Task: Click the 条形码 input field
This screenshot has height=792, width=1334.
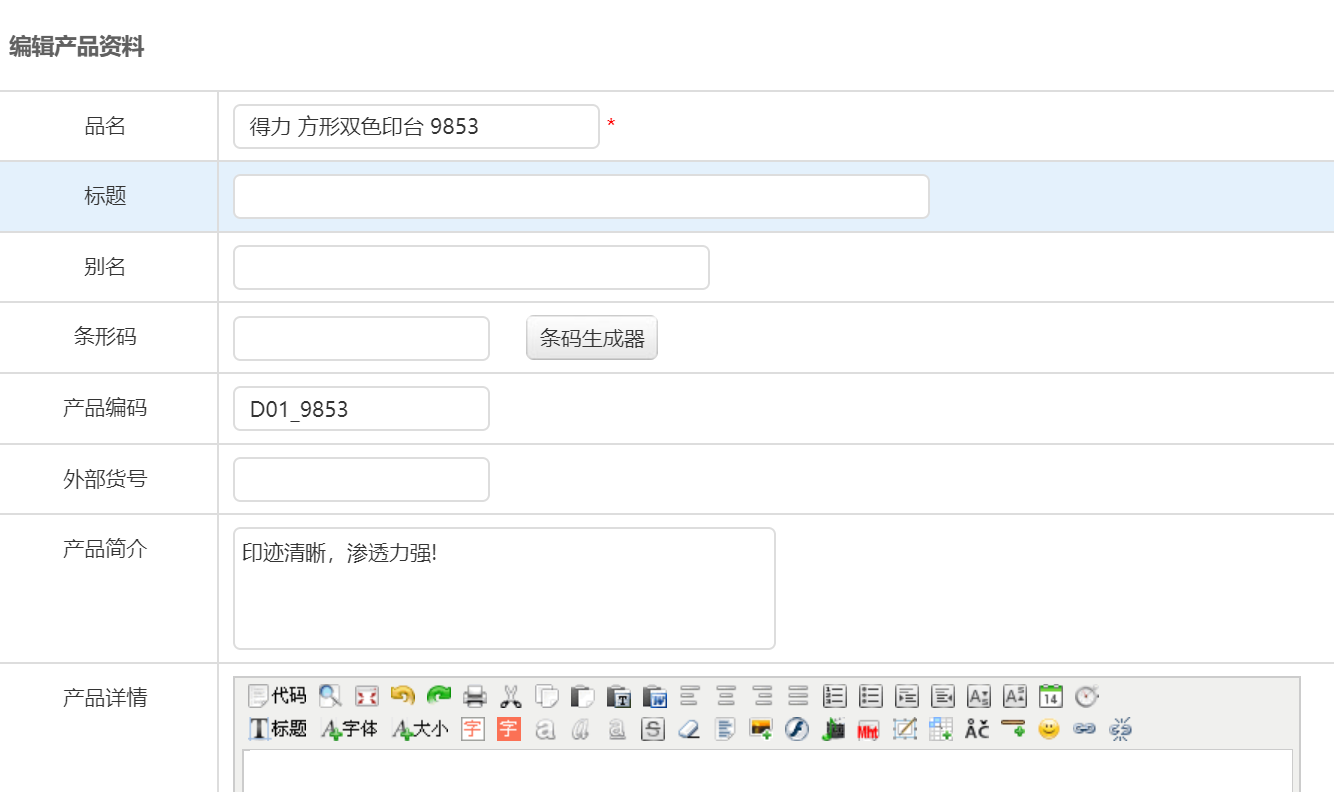Action: (361, 338)
